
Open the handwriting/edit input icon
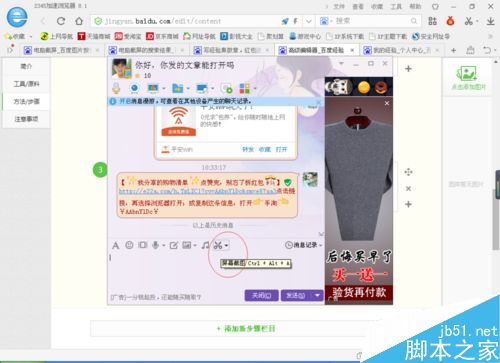pos(174,246)
